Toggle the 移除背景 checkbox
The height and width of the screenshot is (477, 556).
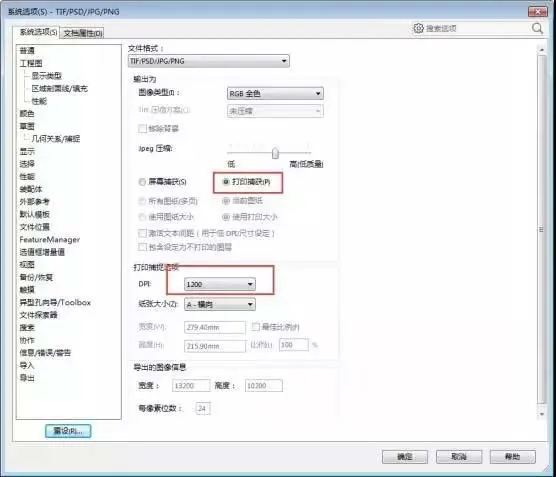pyautogui.click(x=142, y=128)
